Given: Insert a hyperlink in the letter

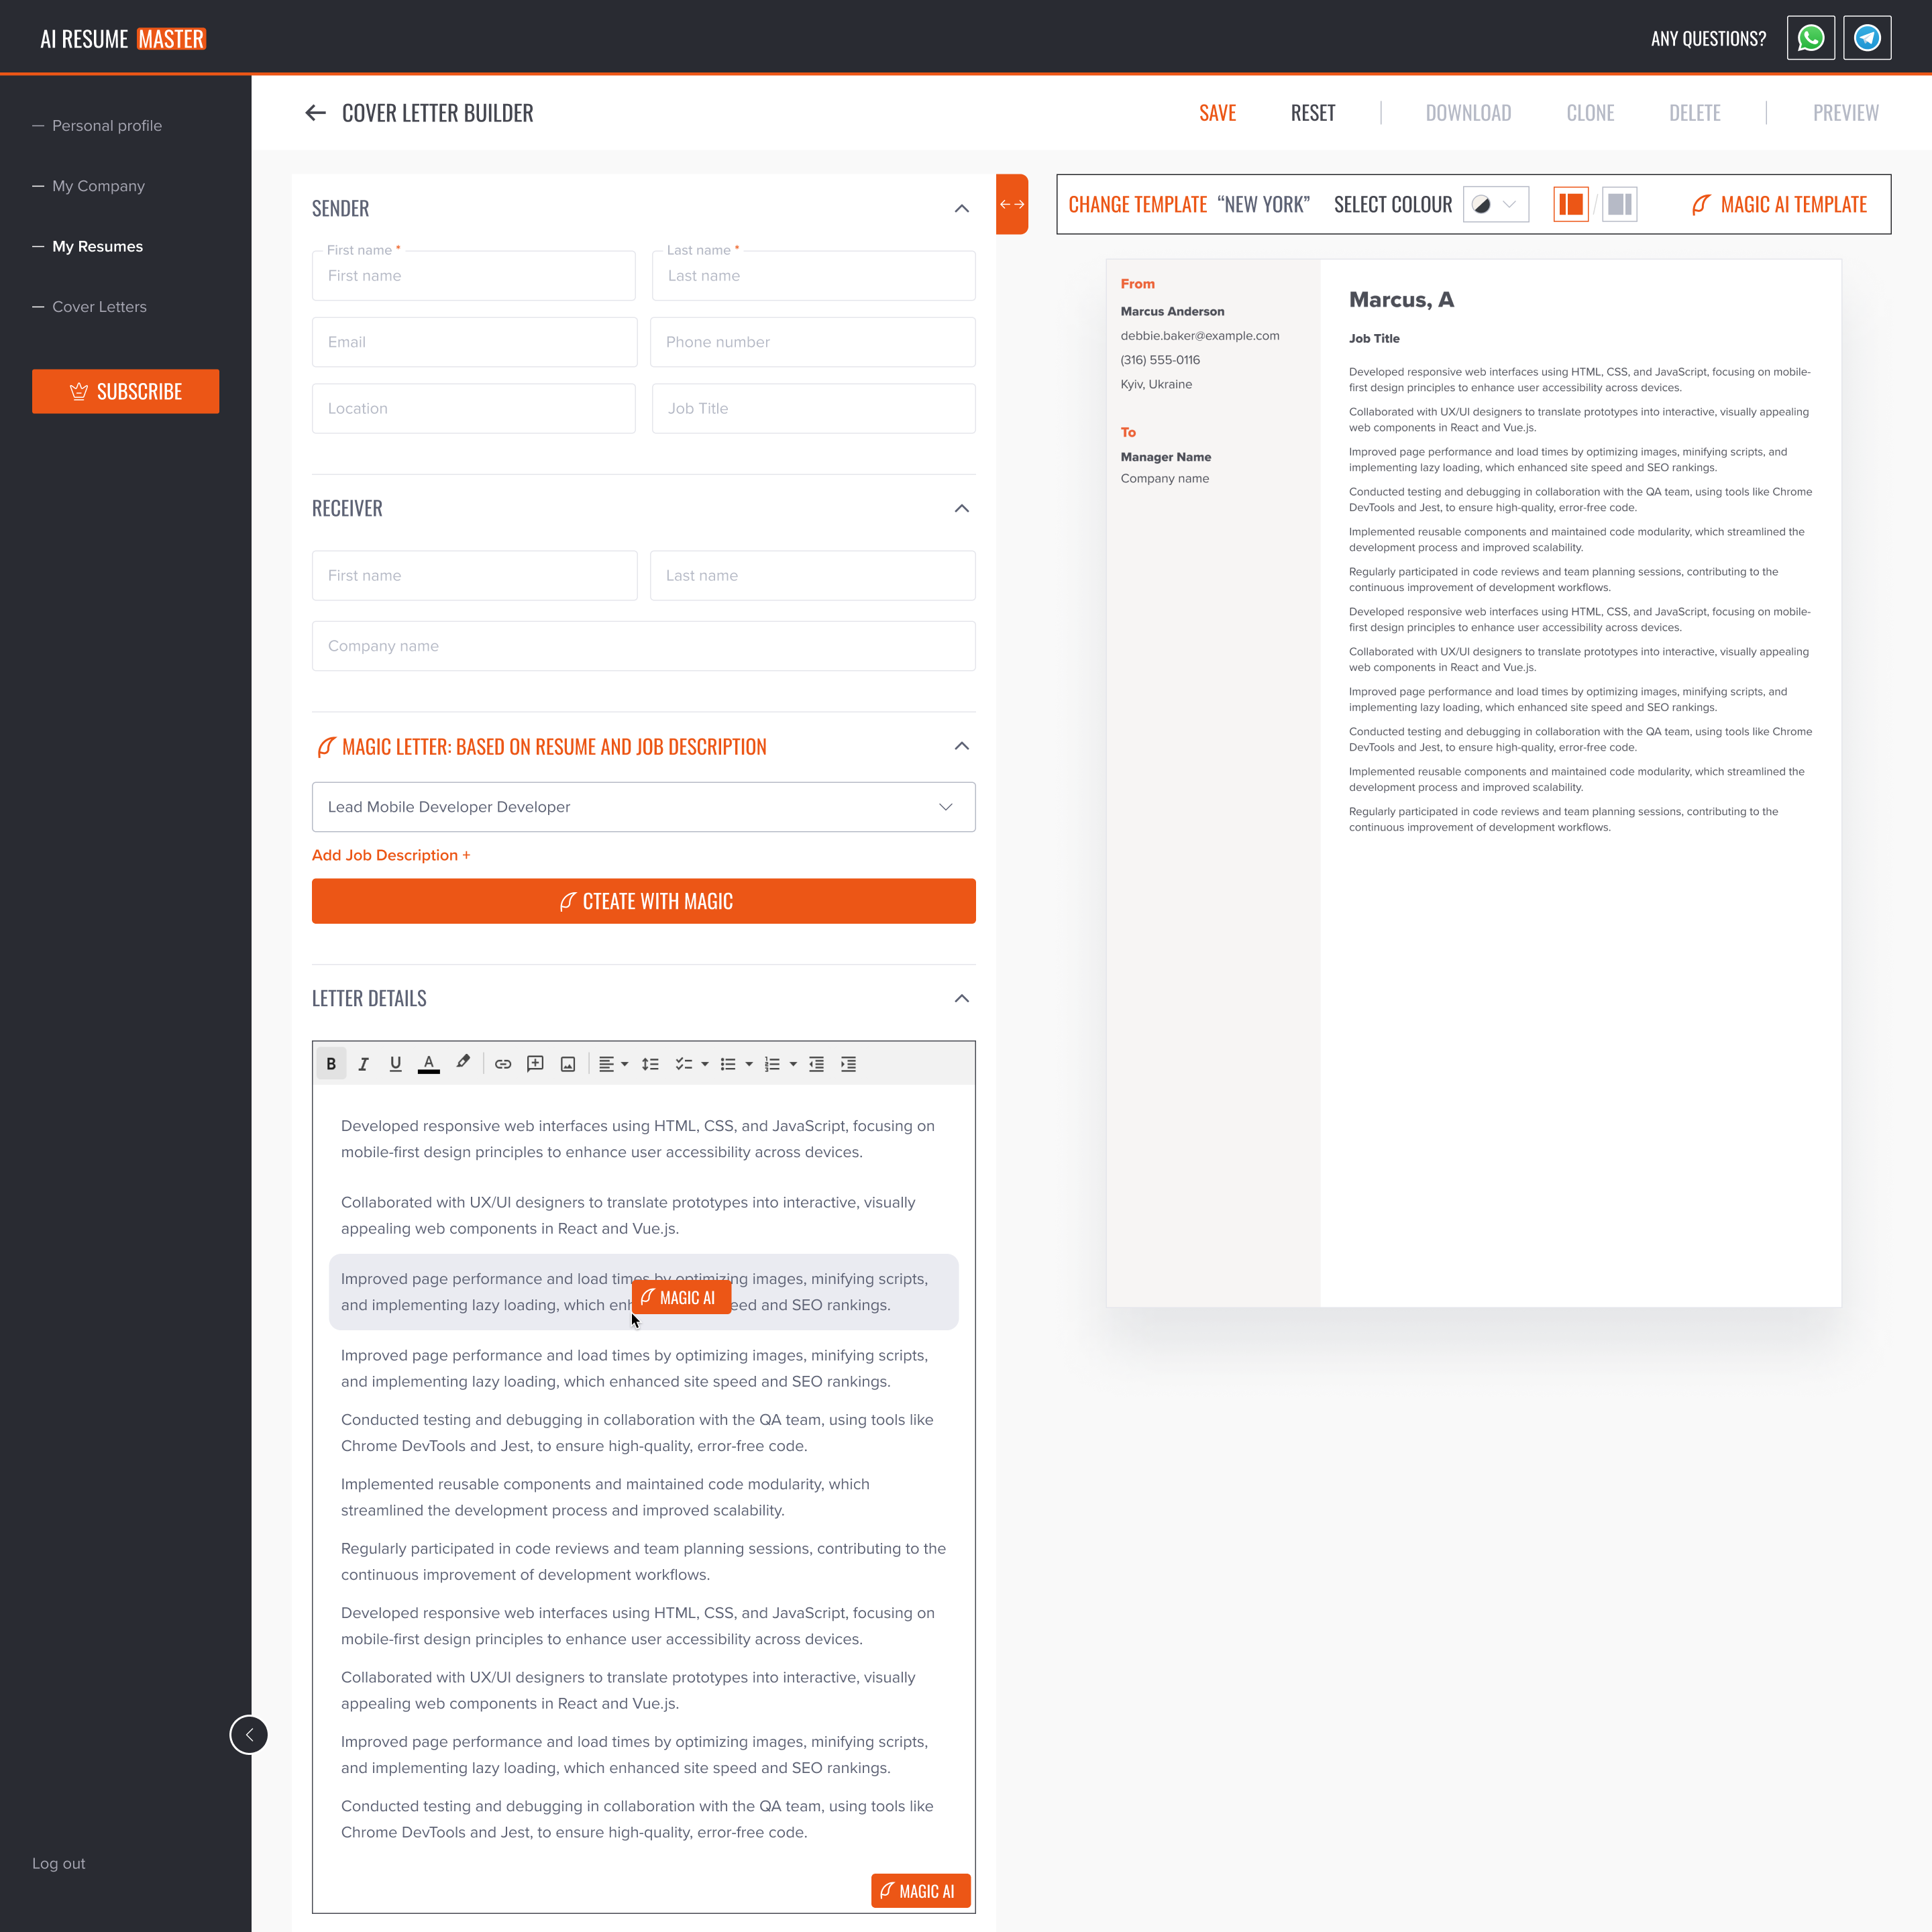Looking at the screenshot, I should [x=503, y=1064].
